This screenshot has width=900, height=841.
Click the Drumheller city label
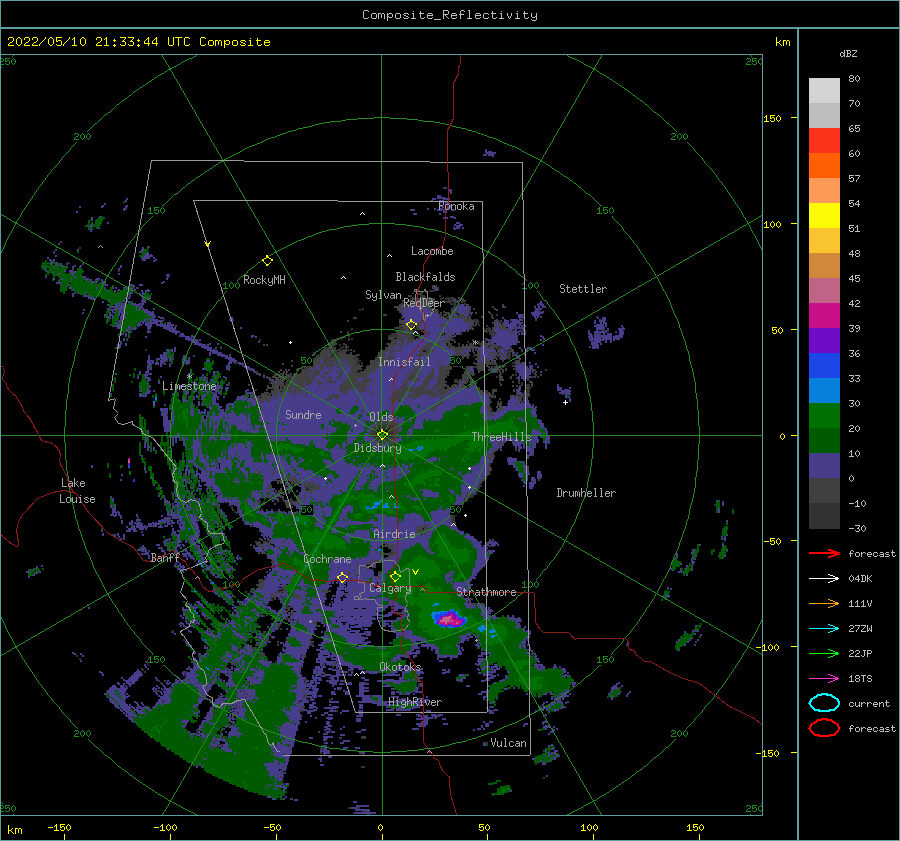586,493
